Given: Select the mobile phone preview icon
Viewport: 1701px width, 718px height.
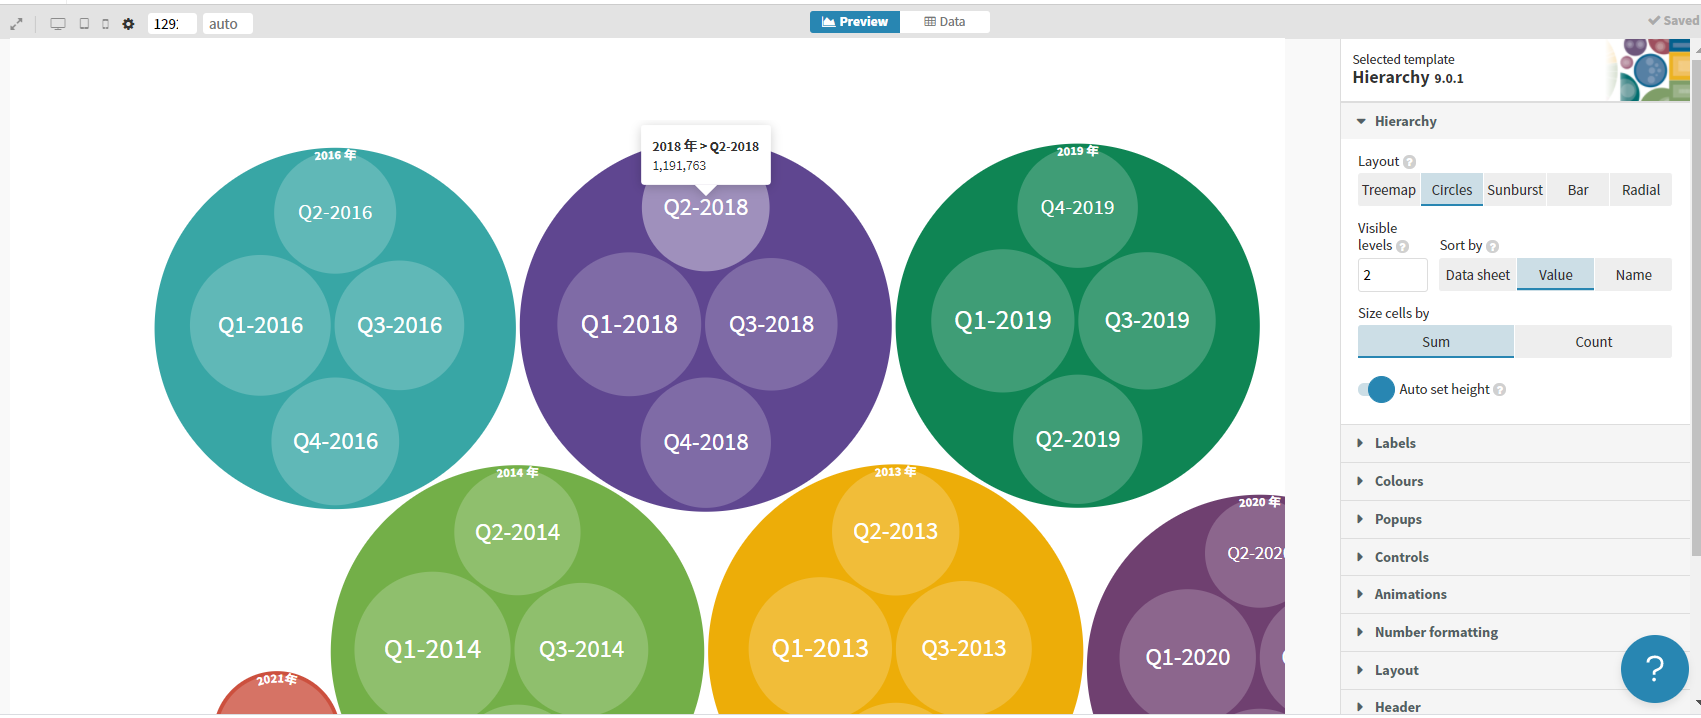Looking at the screenshot, I should click(x=105, y=24).
